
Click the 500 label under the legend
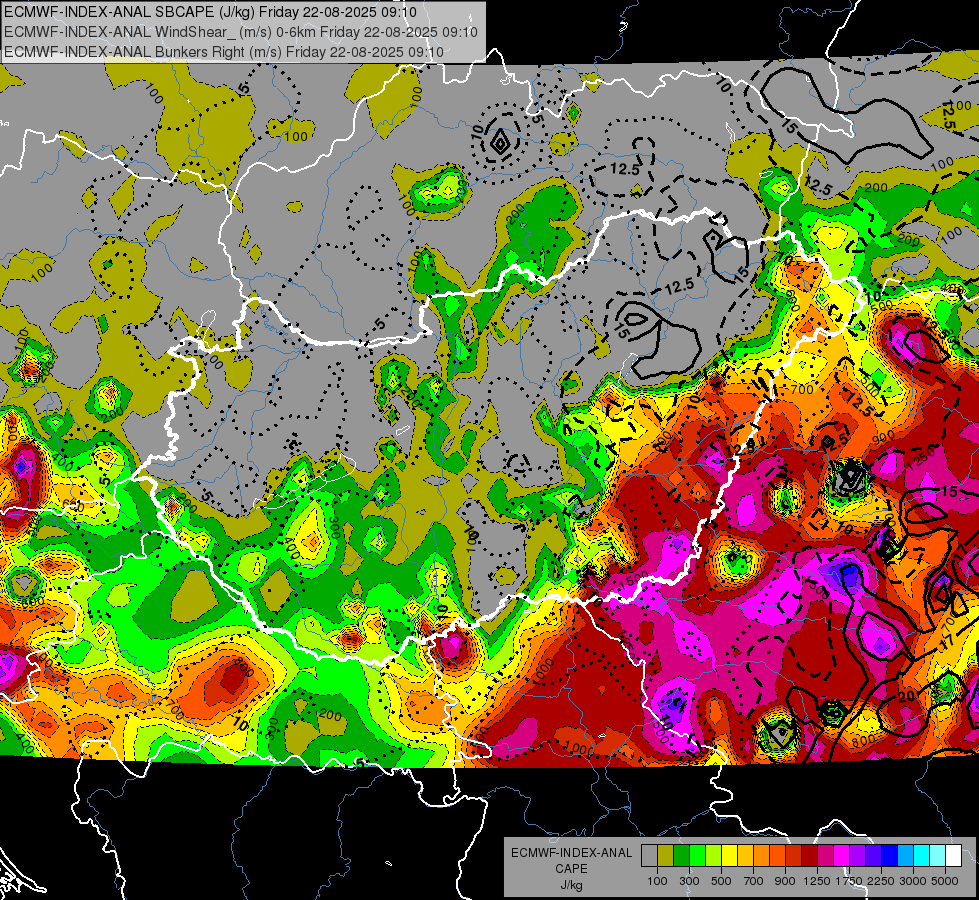click(x=721, y=881)
